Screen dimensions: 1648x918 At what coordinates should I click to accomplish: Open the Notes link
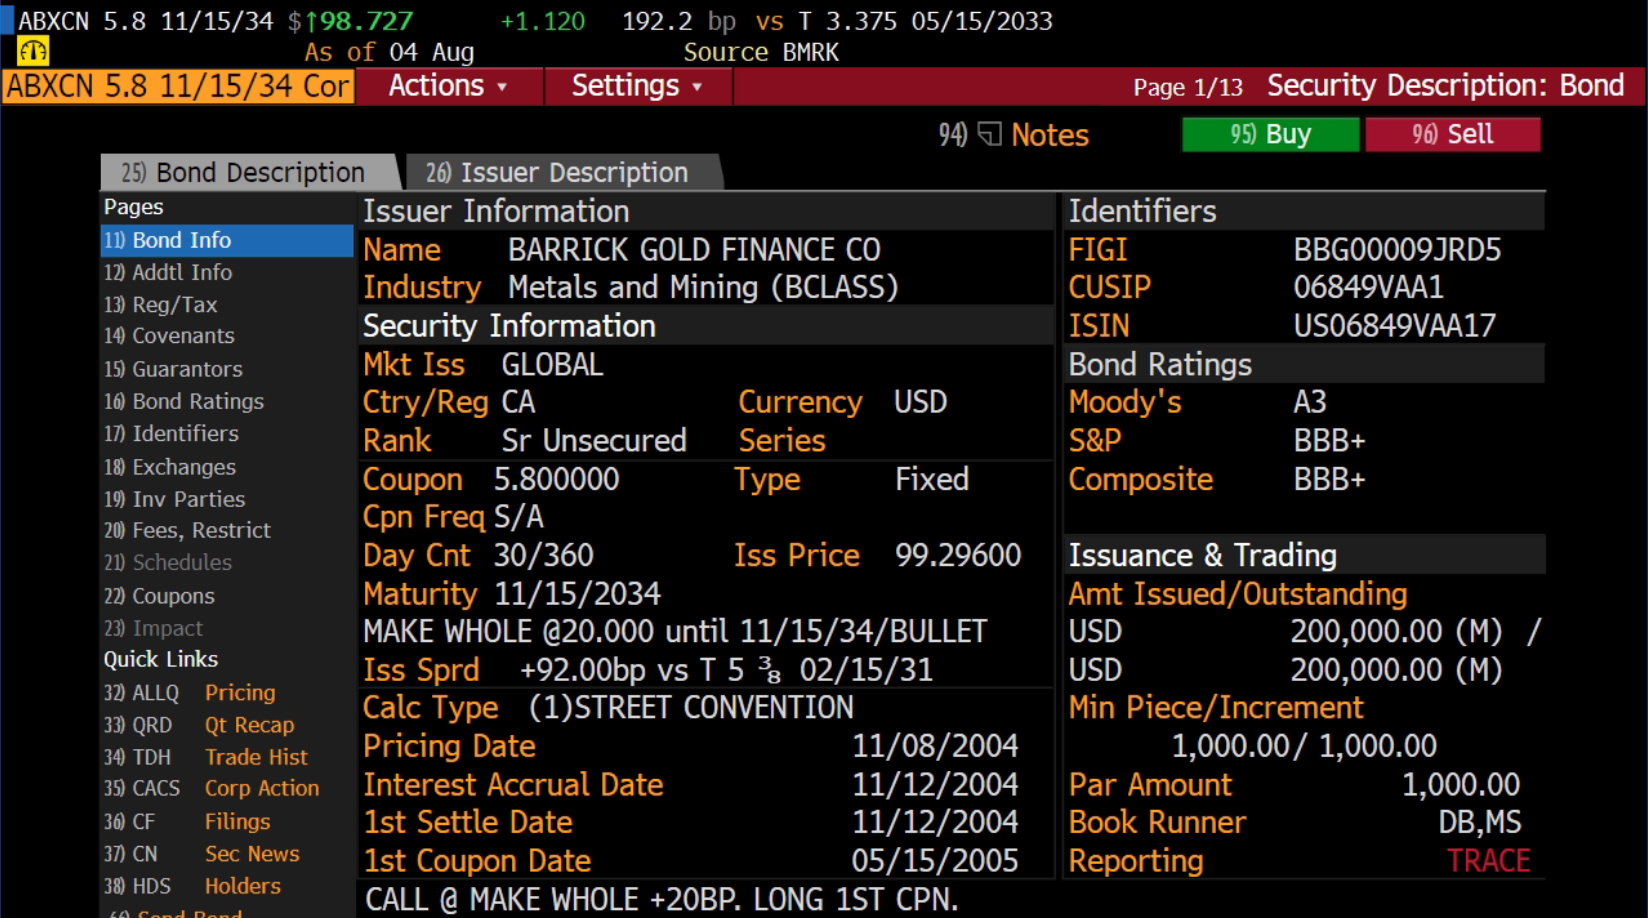tap(1050, 135)
